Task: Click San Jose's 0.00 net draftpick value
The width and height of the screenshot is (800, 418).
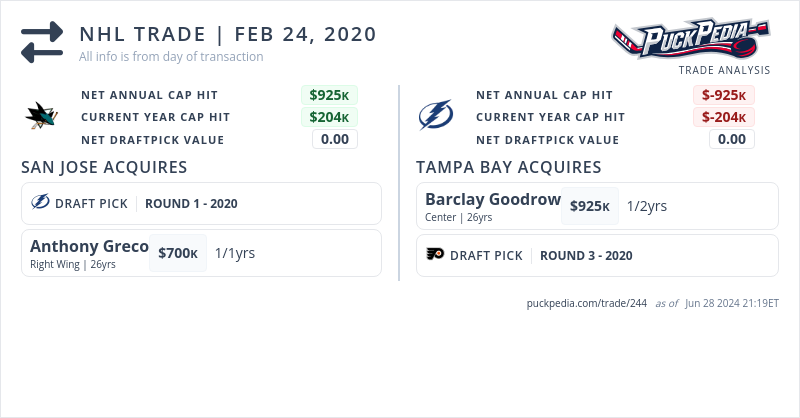Action: pyautogui.click(x=335, y=139)
